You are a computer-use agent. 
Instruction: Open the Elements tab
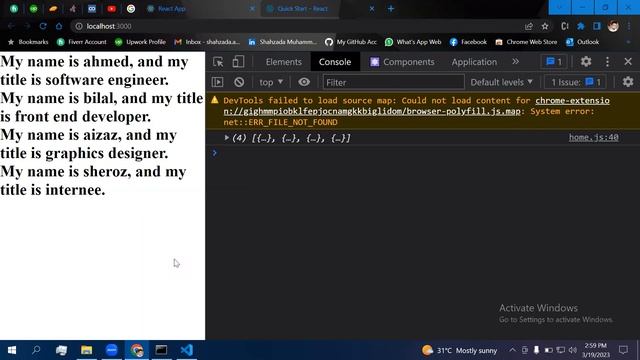pyautogui.click(x=284, y=62)
